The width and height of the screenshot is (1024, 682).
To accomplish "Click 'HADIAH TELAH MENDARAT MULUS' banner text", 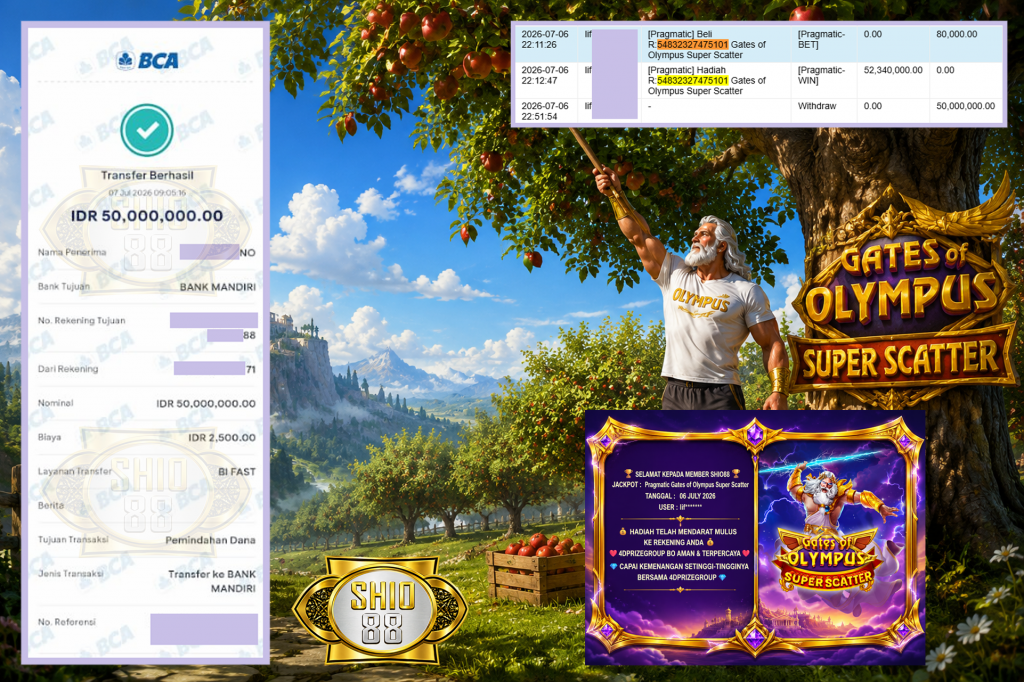I will (683, 532).
